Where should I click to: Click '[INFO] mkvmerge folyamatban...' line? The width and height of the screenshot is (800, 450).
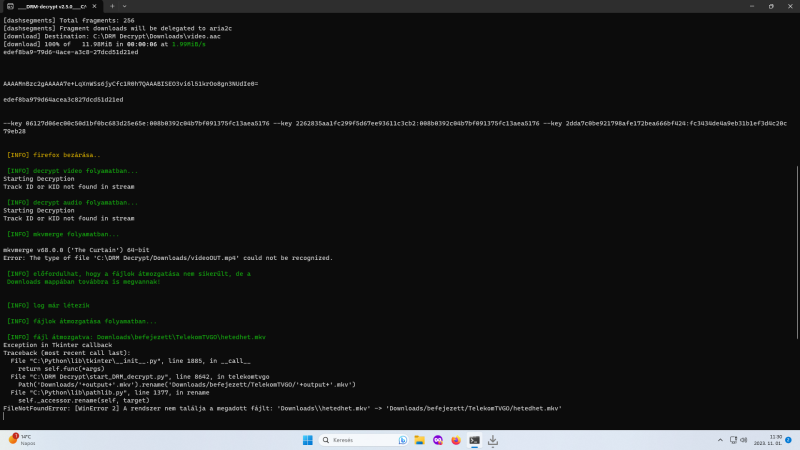pos(63,234)
